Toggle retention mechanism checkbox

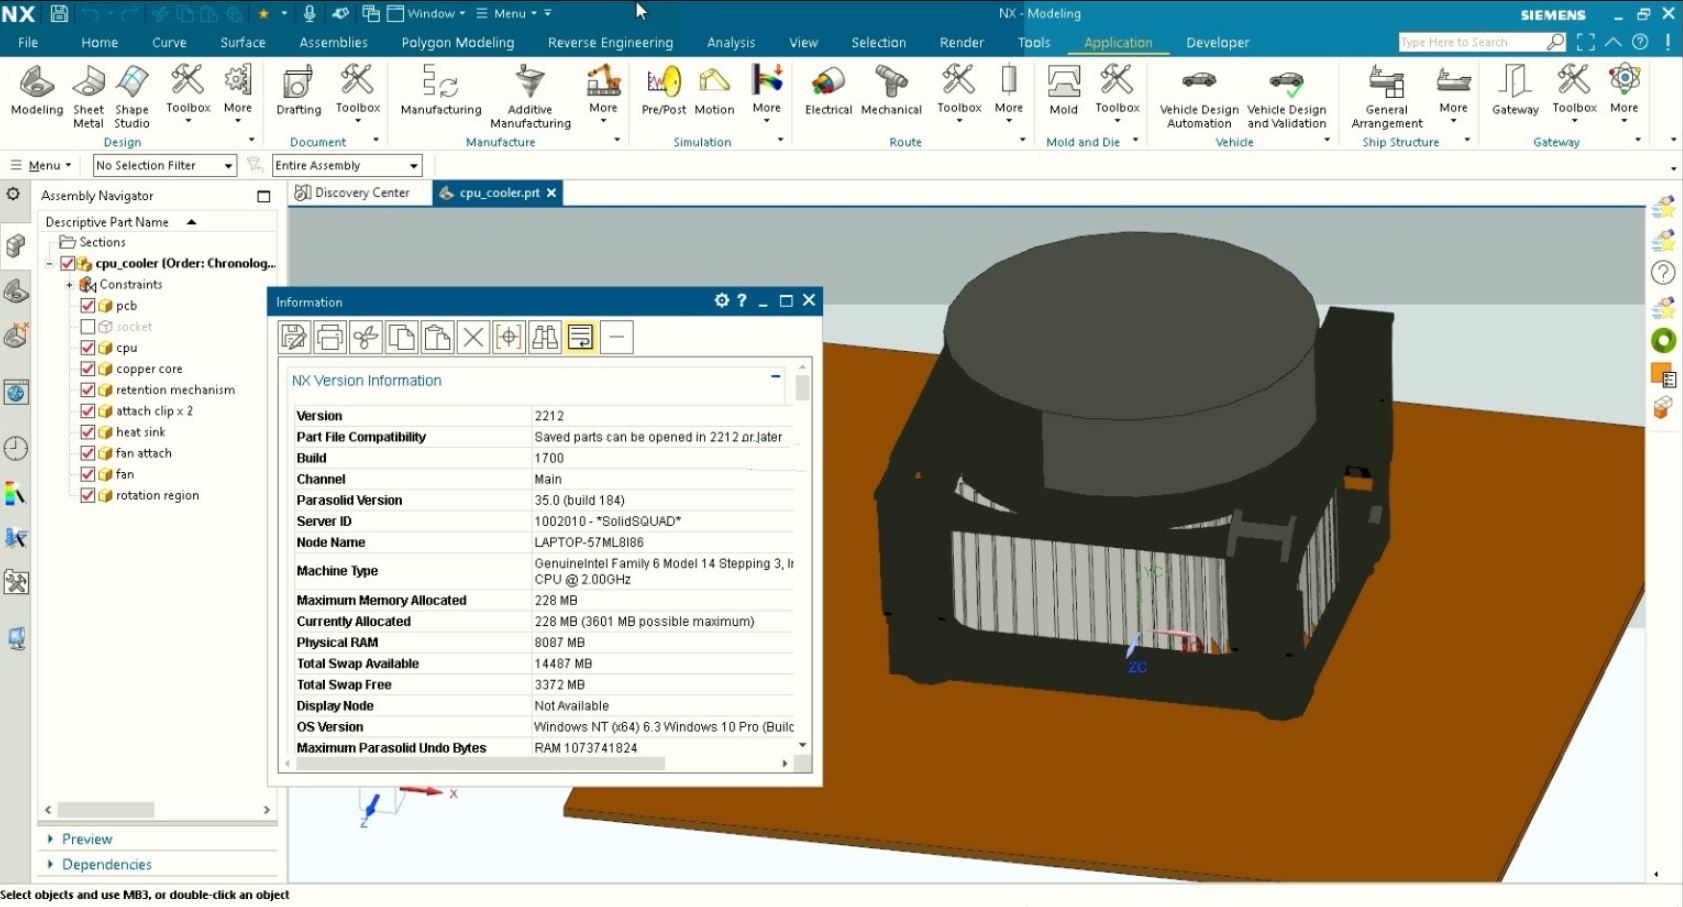(x=88, y=390)
